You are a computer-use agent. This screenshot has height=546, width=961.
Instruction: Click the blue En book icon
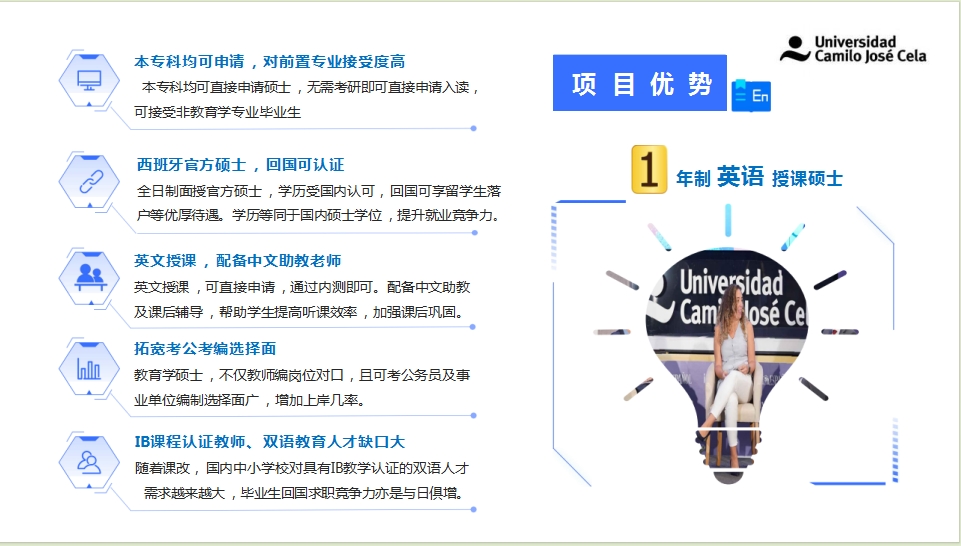pos(751,96)
